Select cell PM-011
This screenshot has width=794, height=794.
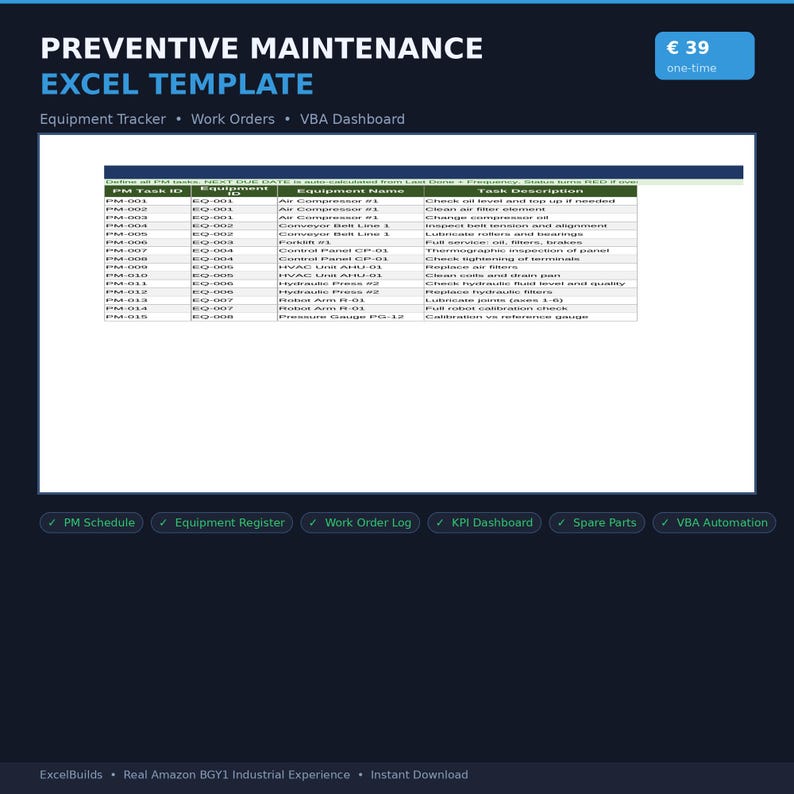coord(147,284)
